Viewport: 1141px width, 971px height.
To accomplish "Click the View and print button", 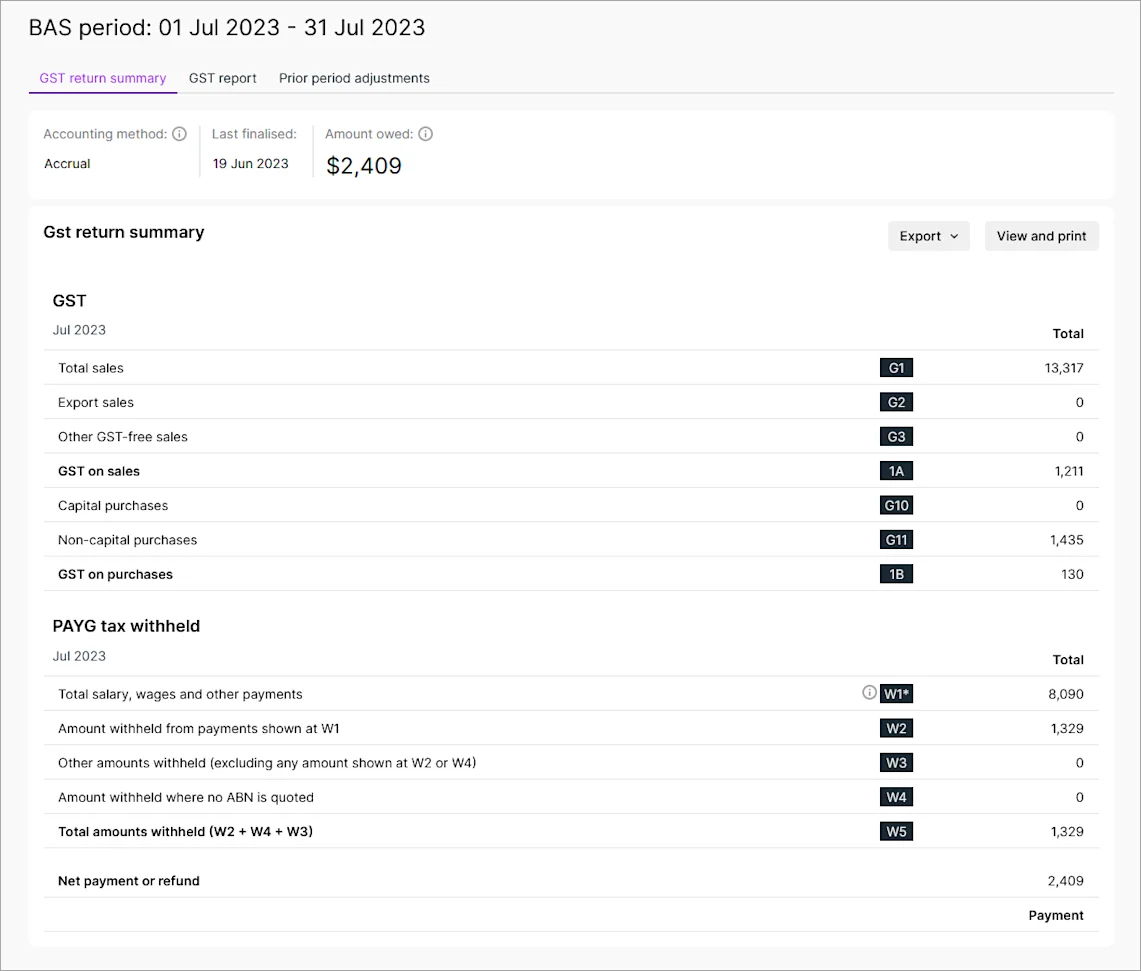I will 1041,236.
